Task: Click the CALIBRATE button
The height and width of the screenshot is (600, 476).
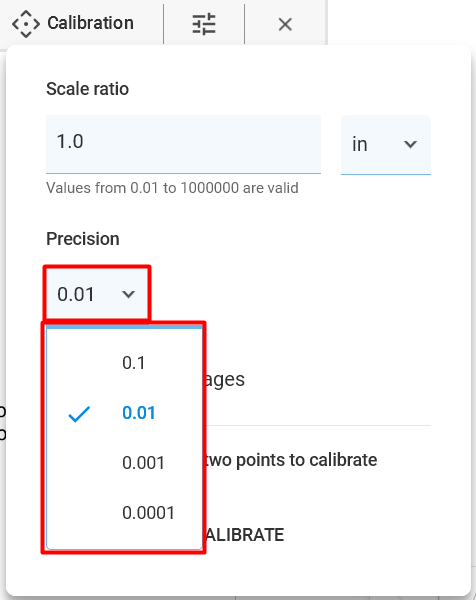Action: [x=245, y=535]
